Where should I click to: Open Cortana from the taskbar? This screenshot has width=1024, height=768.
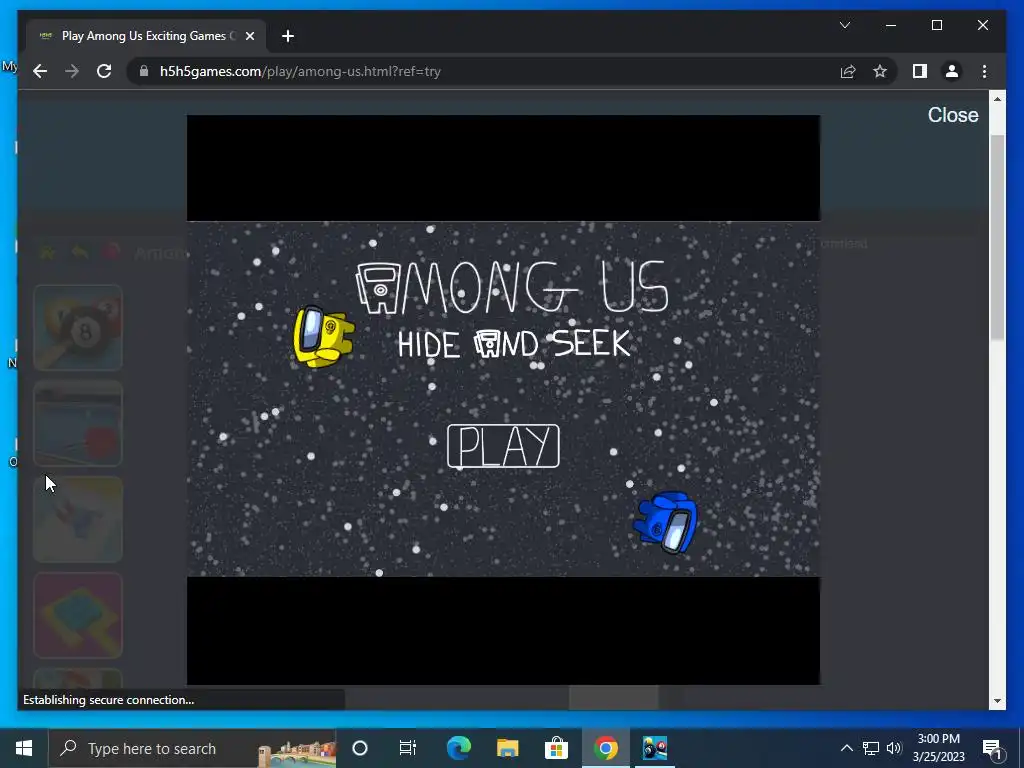click(360, 748)
